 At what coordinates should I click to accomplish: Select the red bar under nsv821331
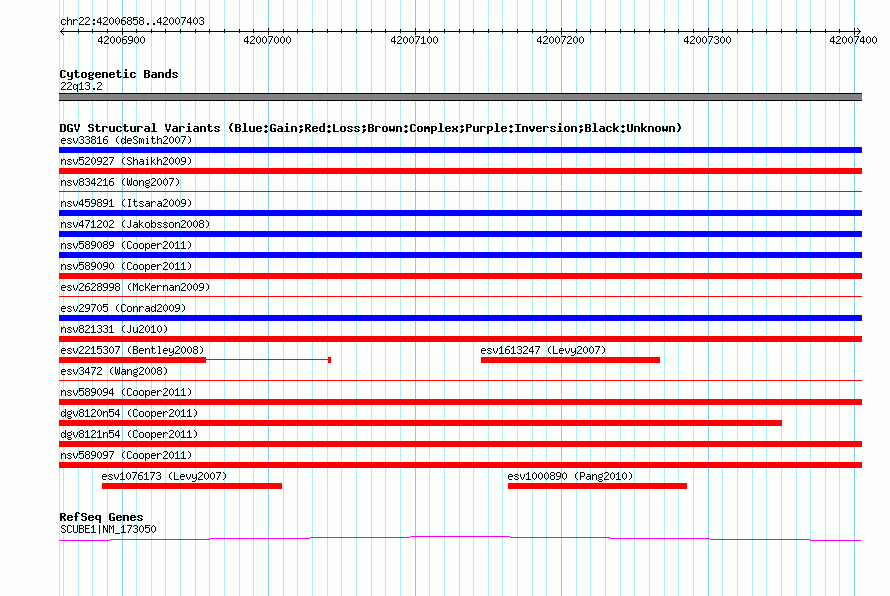460,339
